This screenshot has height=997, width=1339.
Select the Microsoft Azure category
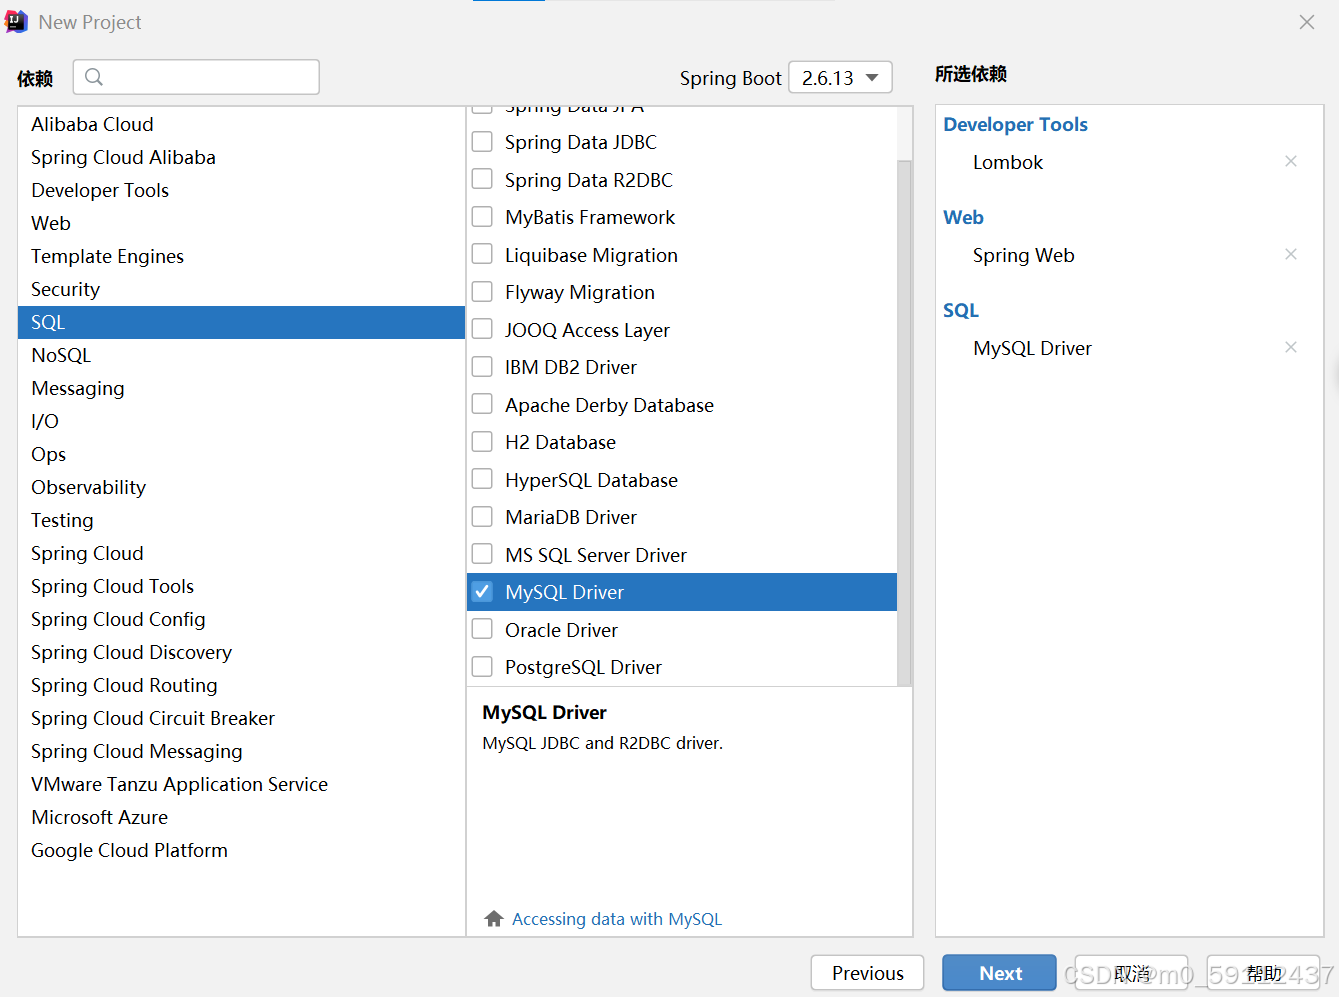[x=241, y=817]
